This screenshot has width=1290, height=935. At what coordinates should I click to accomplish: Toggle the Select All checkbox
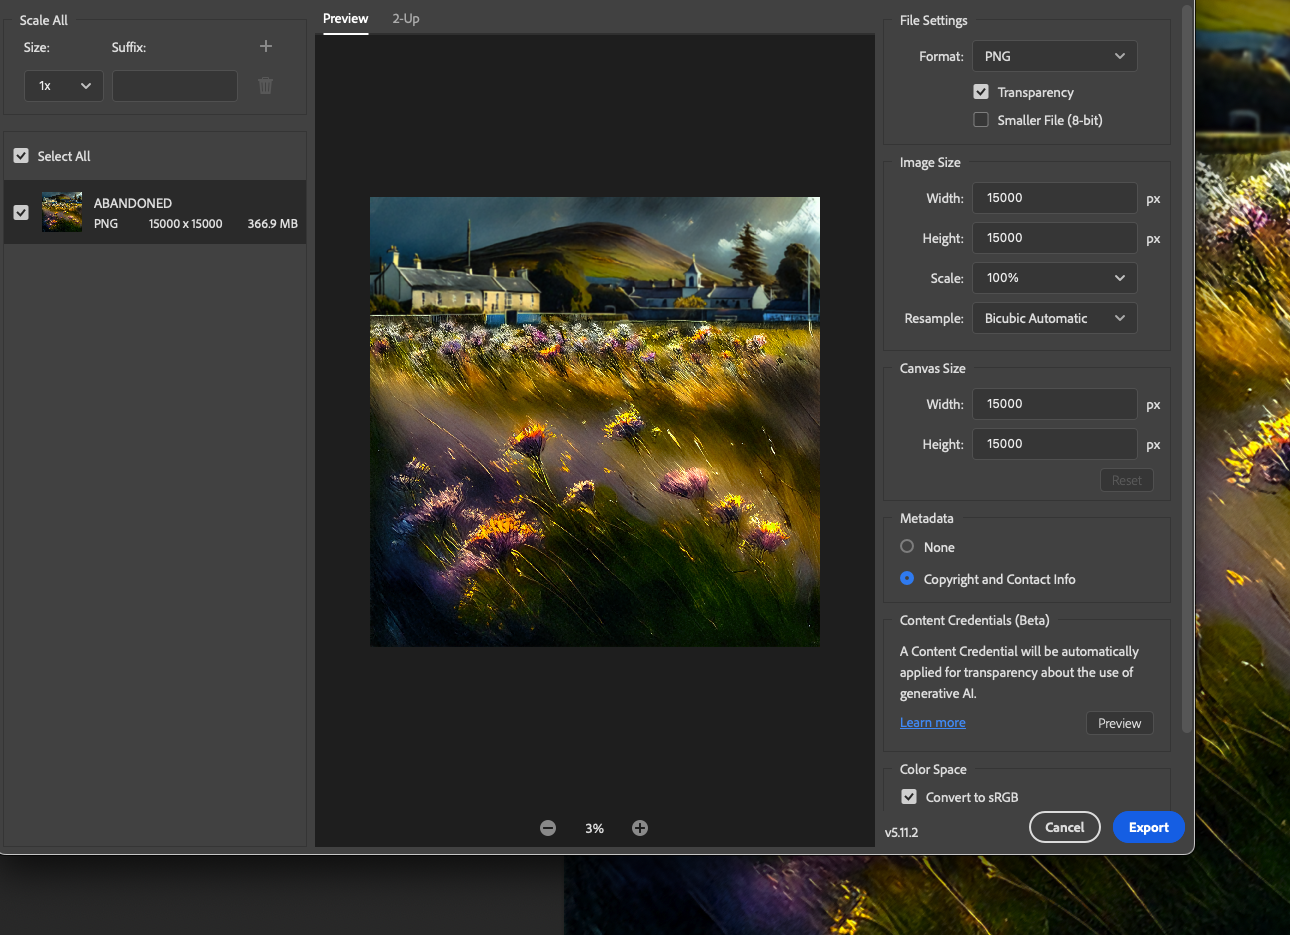[21, 156]
